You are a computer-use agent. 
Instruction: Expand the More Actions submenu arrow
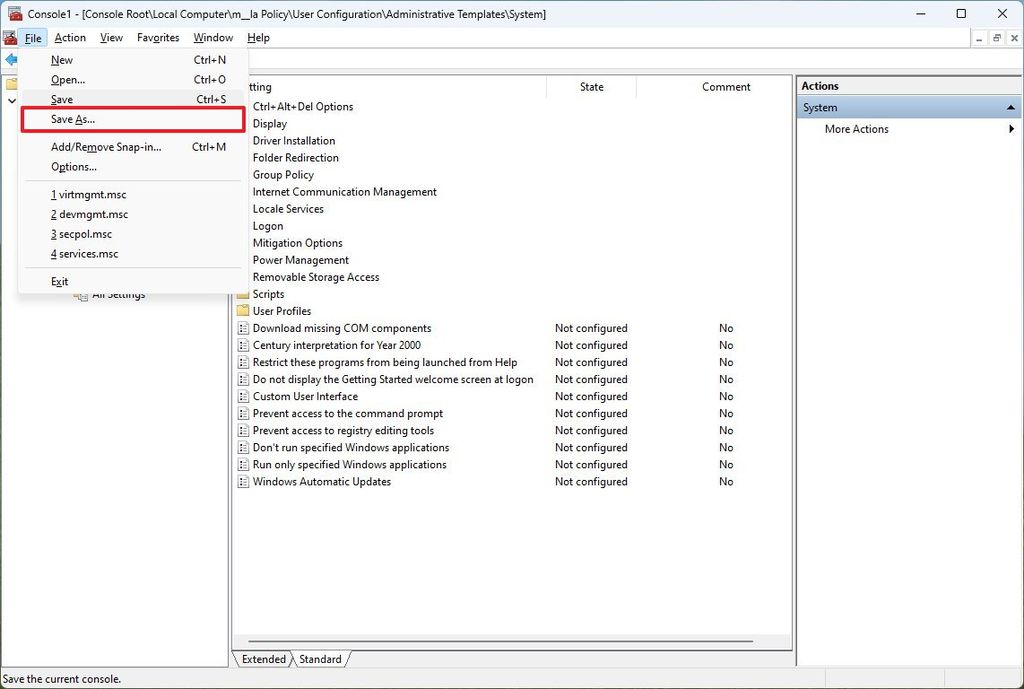[1010, 128]
